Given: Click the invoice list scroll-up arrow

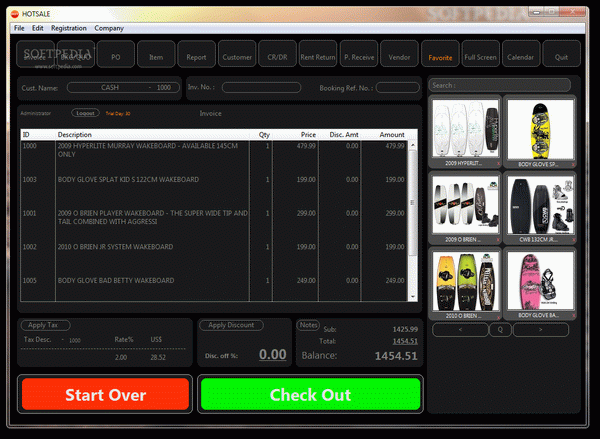Looking at the screenshot, I should click(x=412, y=145).
